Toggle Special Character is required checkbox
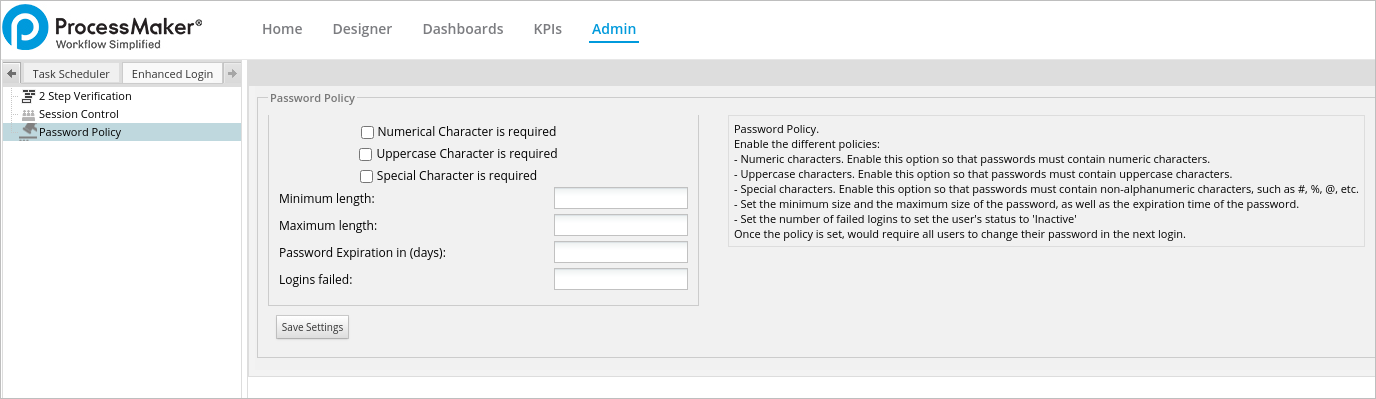 366,176
